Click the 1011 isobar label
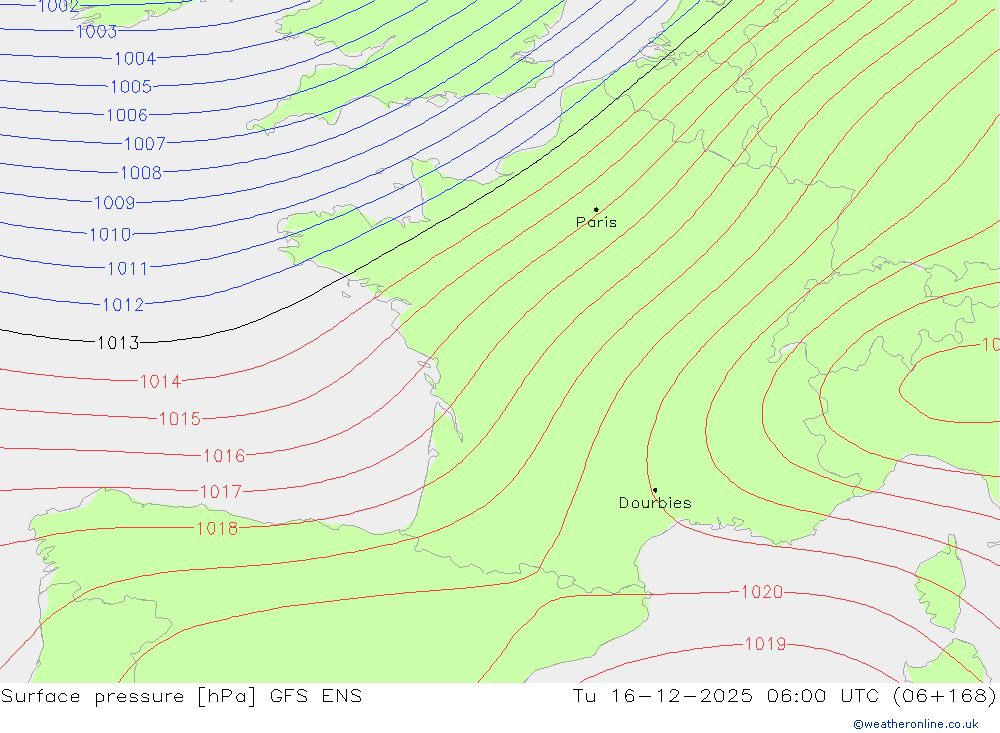 (x=128, y=269)
